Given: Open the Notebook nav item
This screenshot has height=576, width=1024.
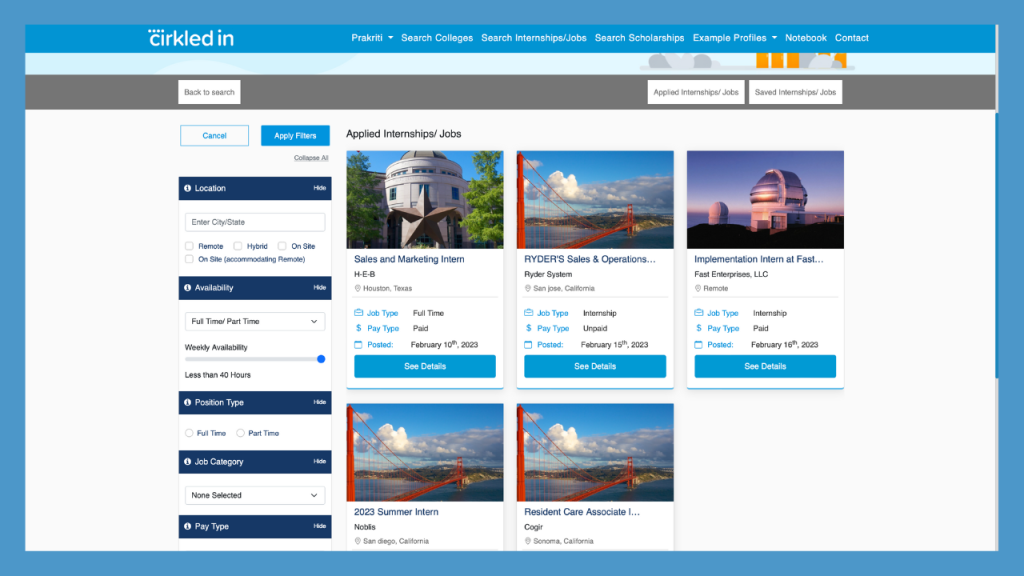Looking at the screenshot, I should 806,38.
